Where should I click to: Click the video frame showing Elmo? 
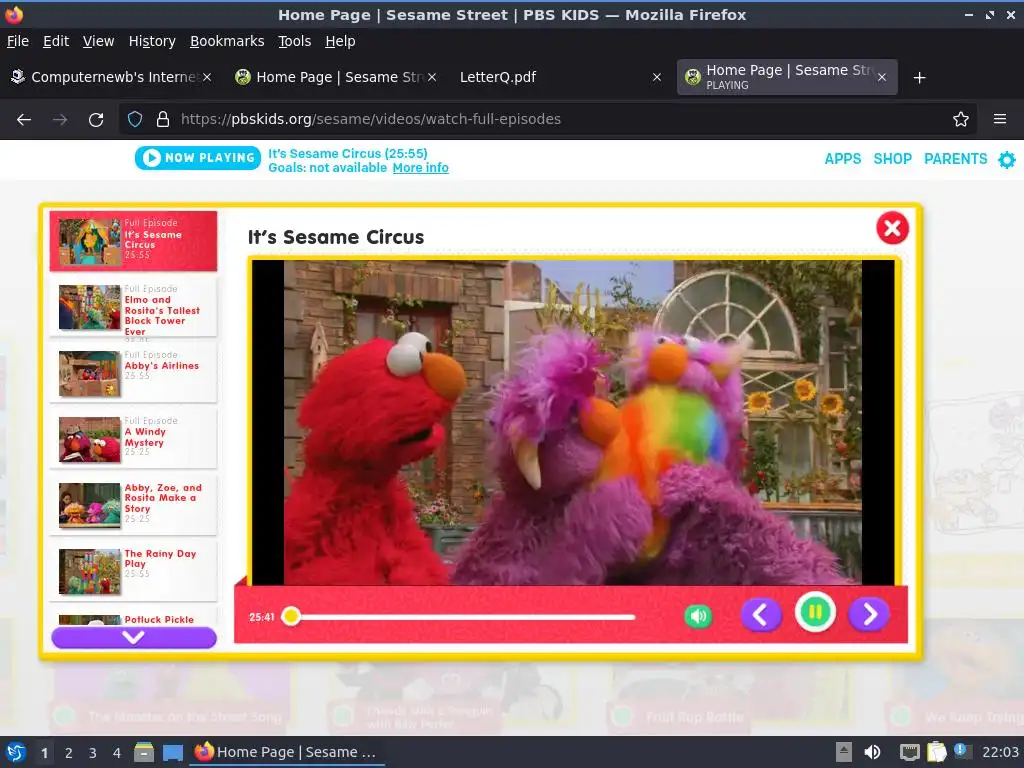573,422
